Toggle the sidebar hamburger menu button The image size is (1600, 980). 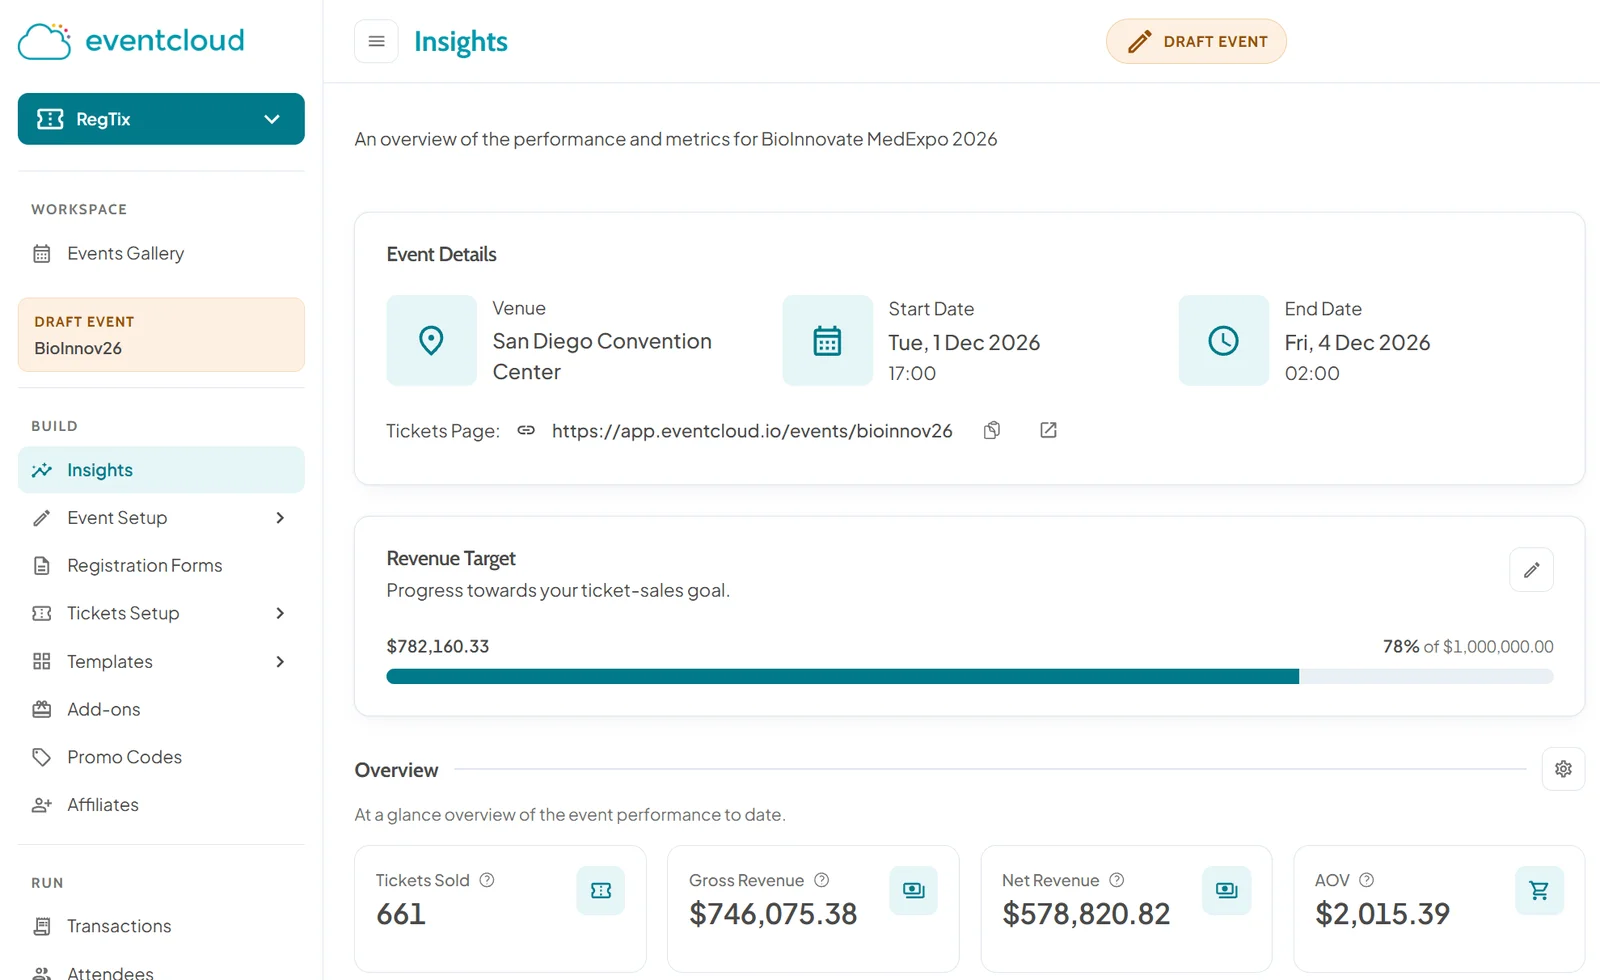pos(376,41)
